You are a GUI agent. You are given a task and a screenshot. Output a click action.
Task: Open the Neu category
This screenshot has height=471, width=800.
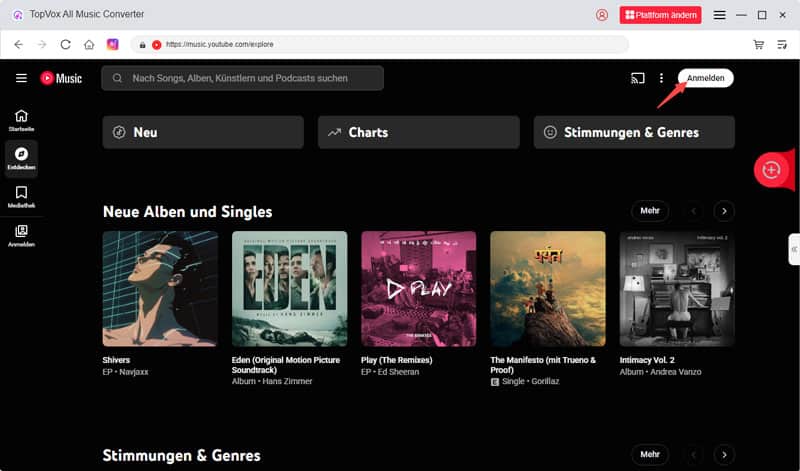click(x=203, y=132)
